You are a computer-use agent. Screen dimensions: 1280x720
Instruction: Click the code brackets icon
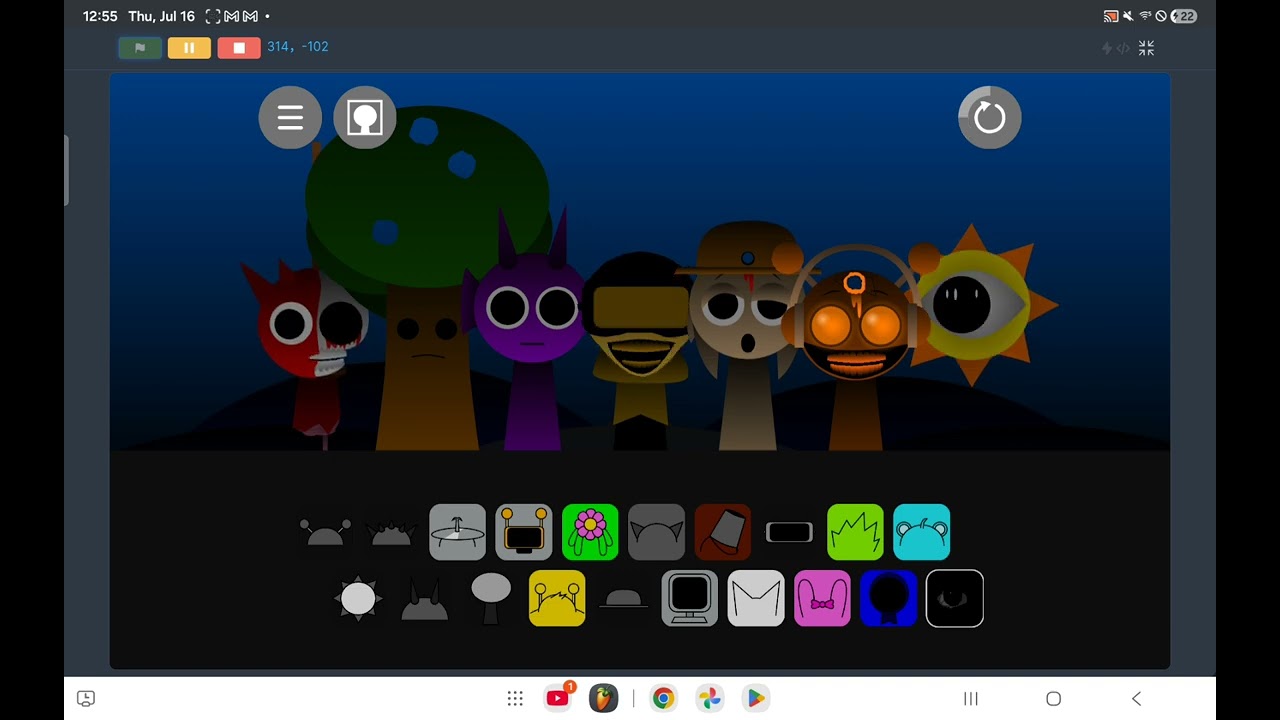[x=1123, y=48]
